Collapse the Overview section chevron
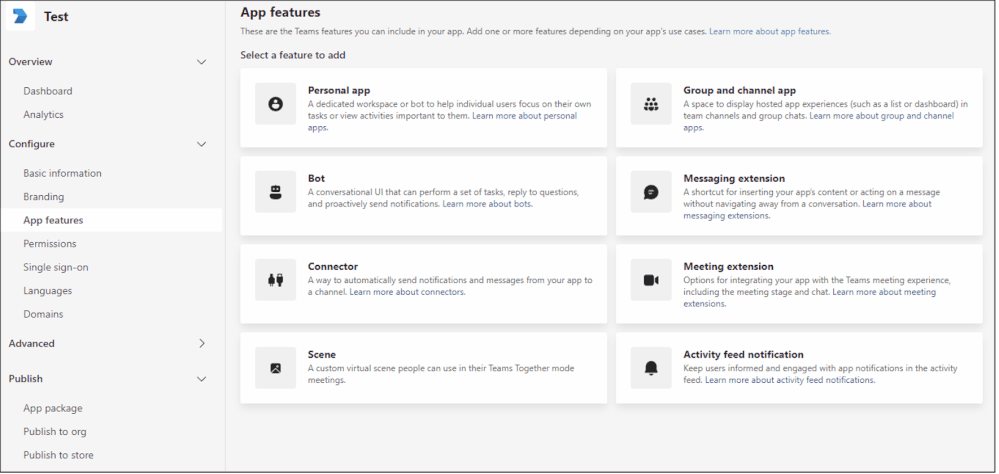The width and height of the screenshot is (999, 474). coord(201,62)
